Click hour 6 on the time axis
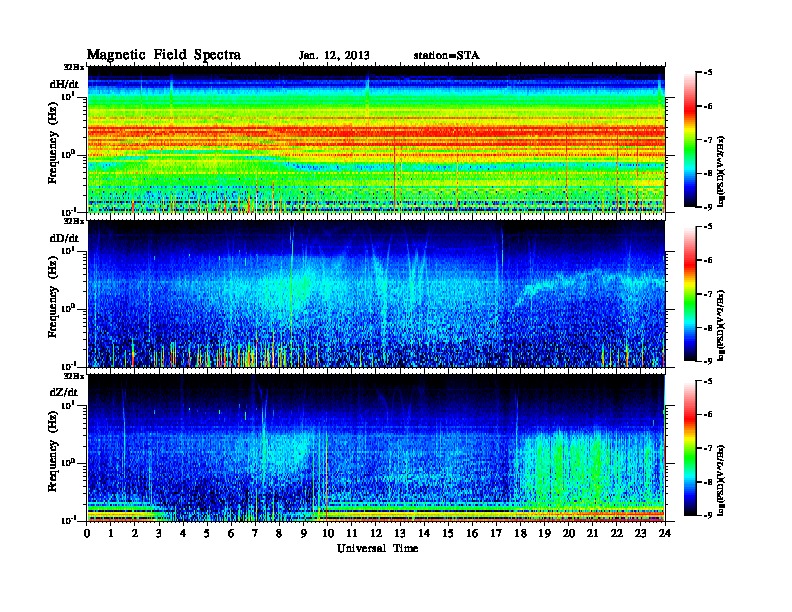This screenshot has width=792, height=612. click(231, 533)
